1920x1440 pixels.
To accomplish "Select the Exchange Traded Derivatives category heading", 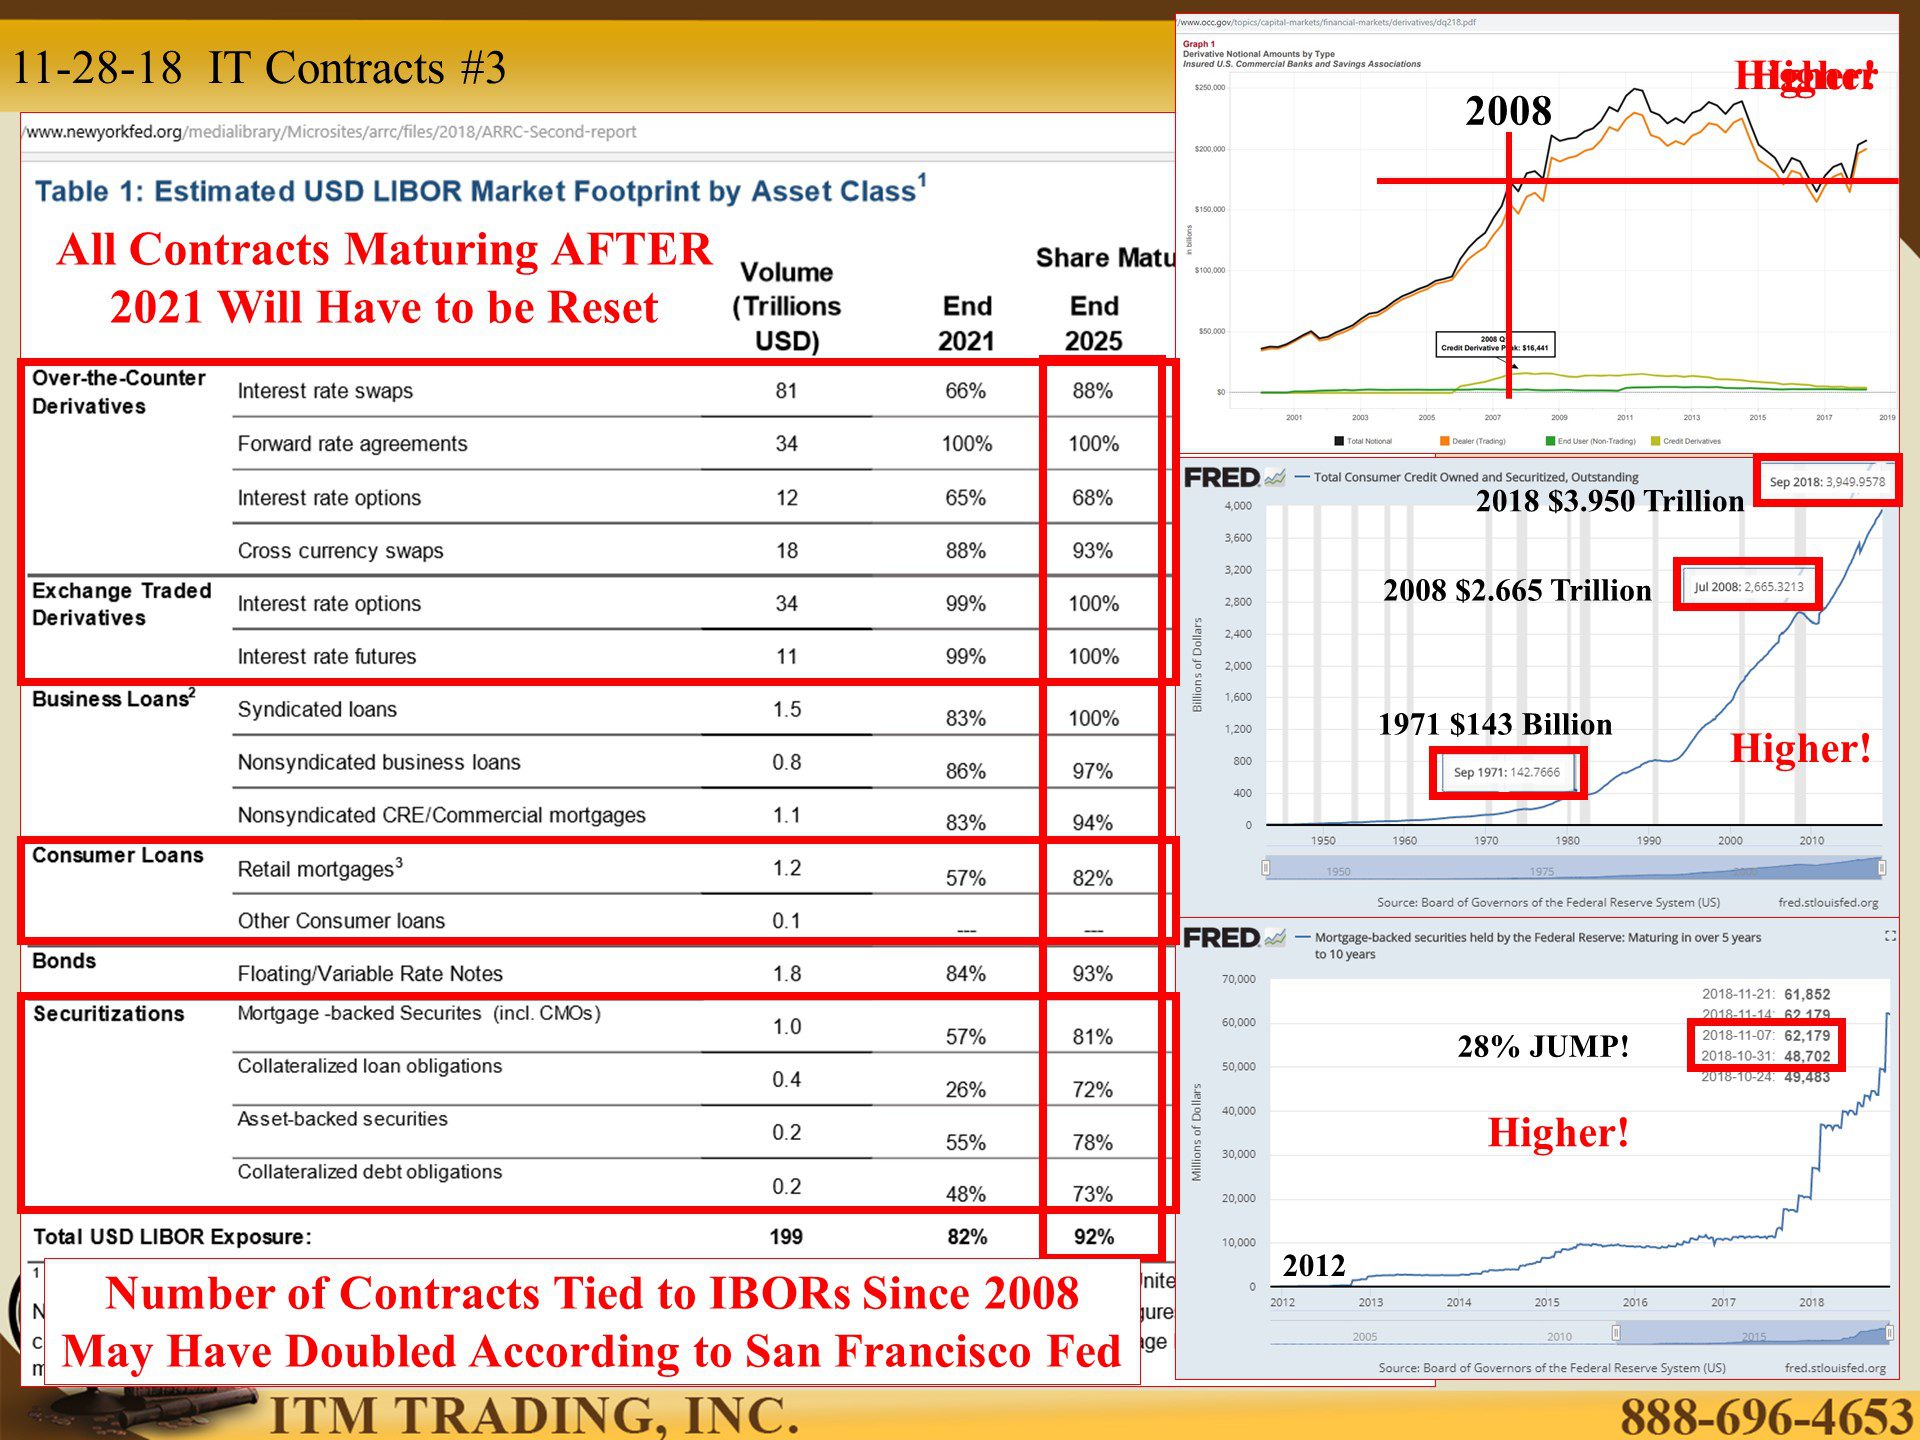I will [122, 604].
